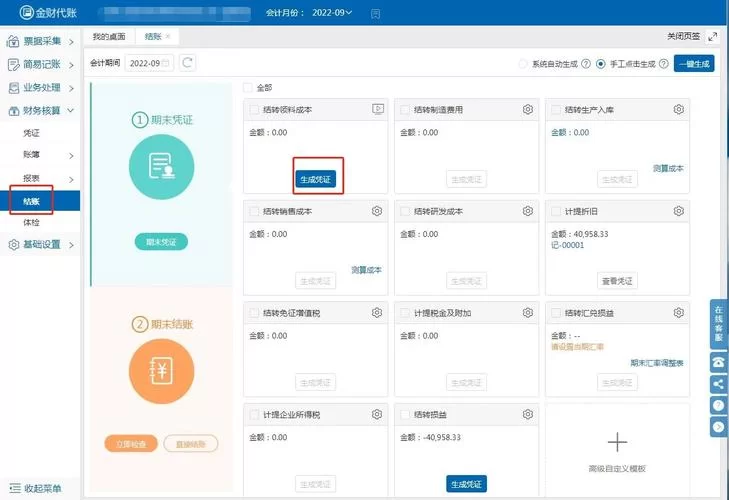Click 查看凭证 on 计提折旧 card

pyautogui.click(x=617, y=281)
